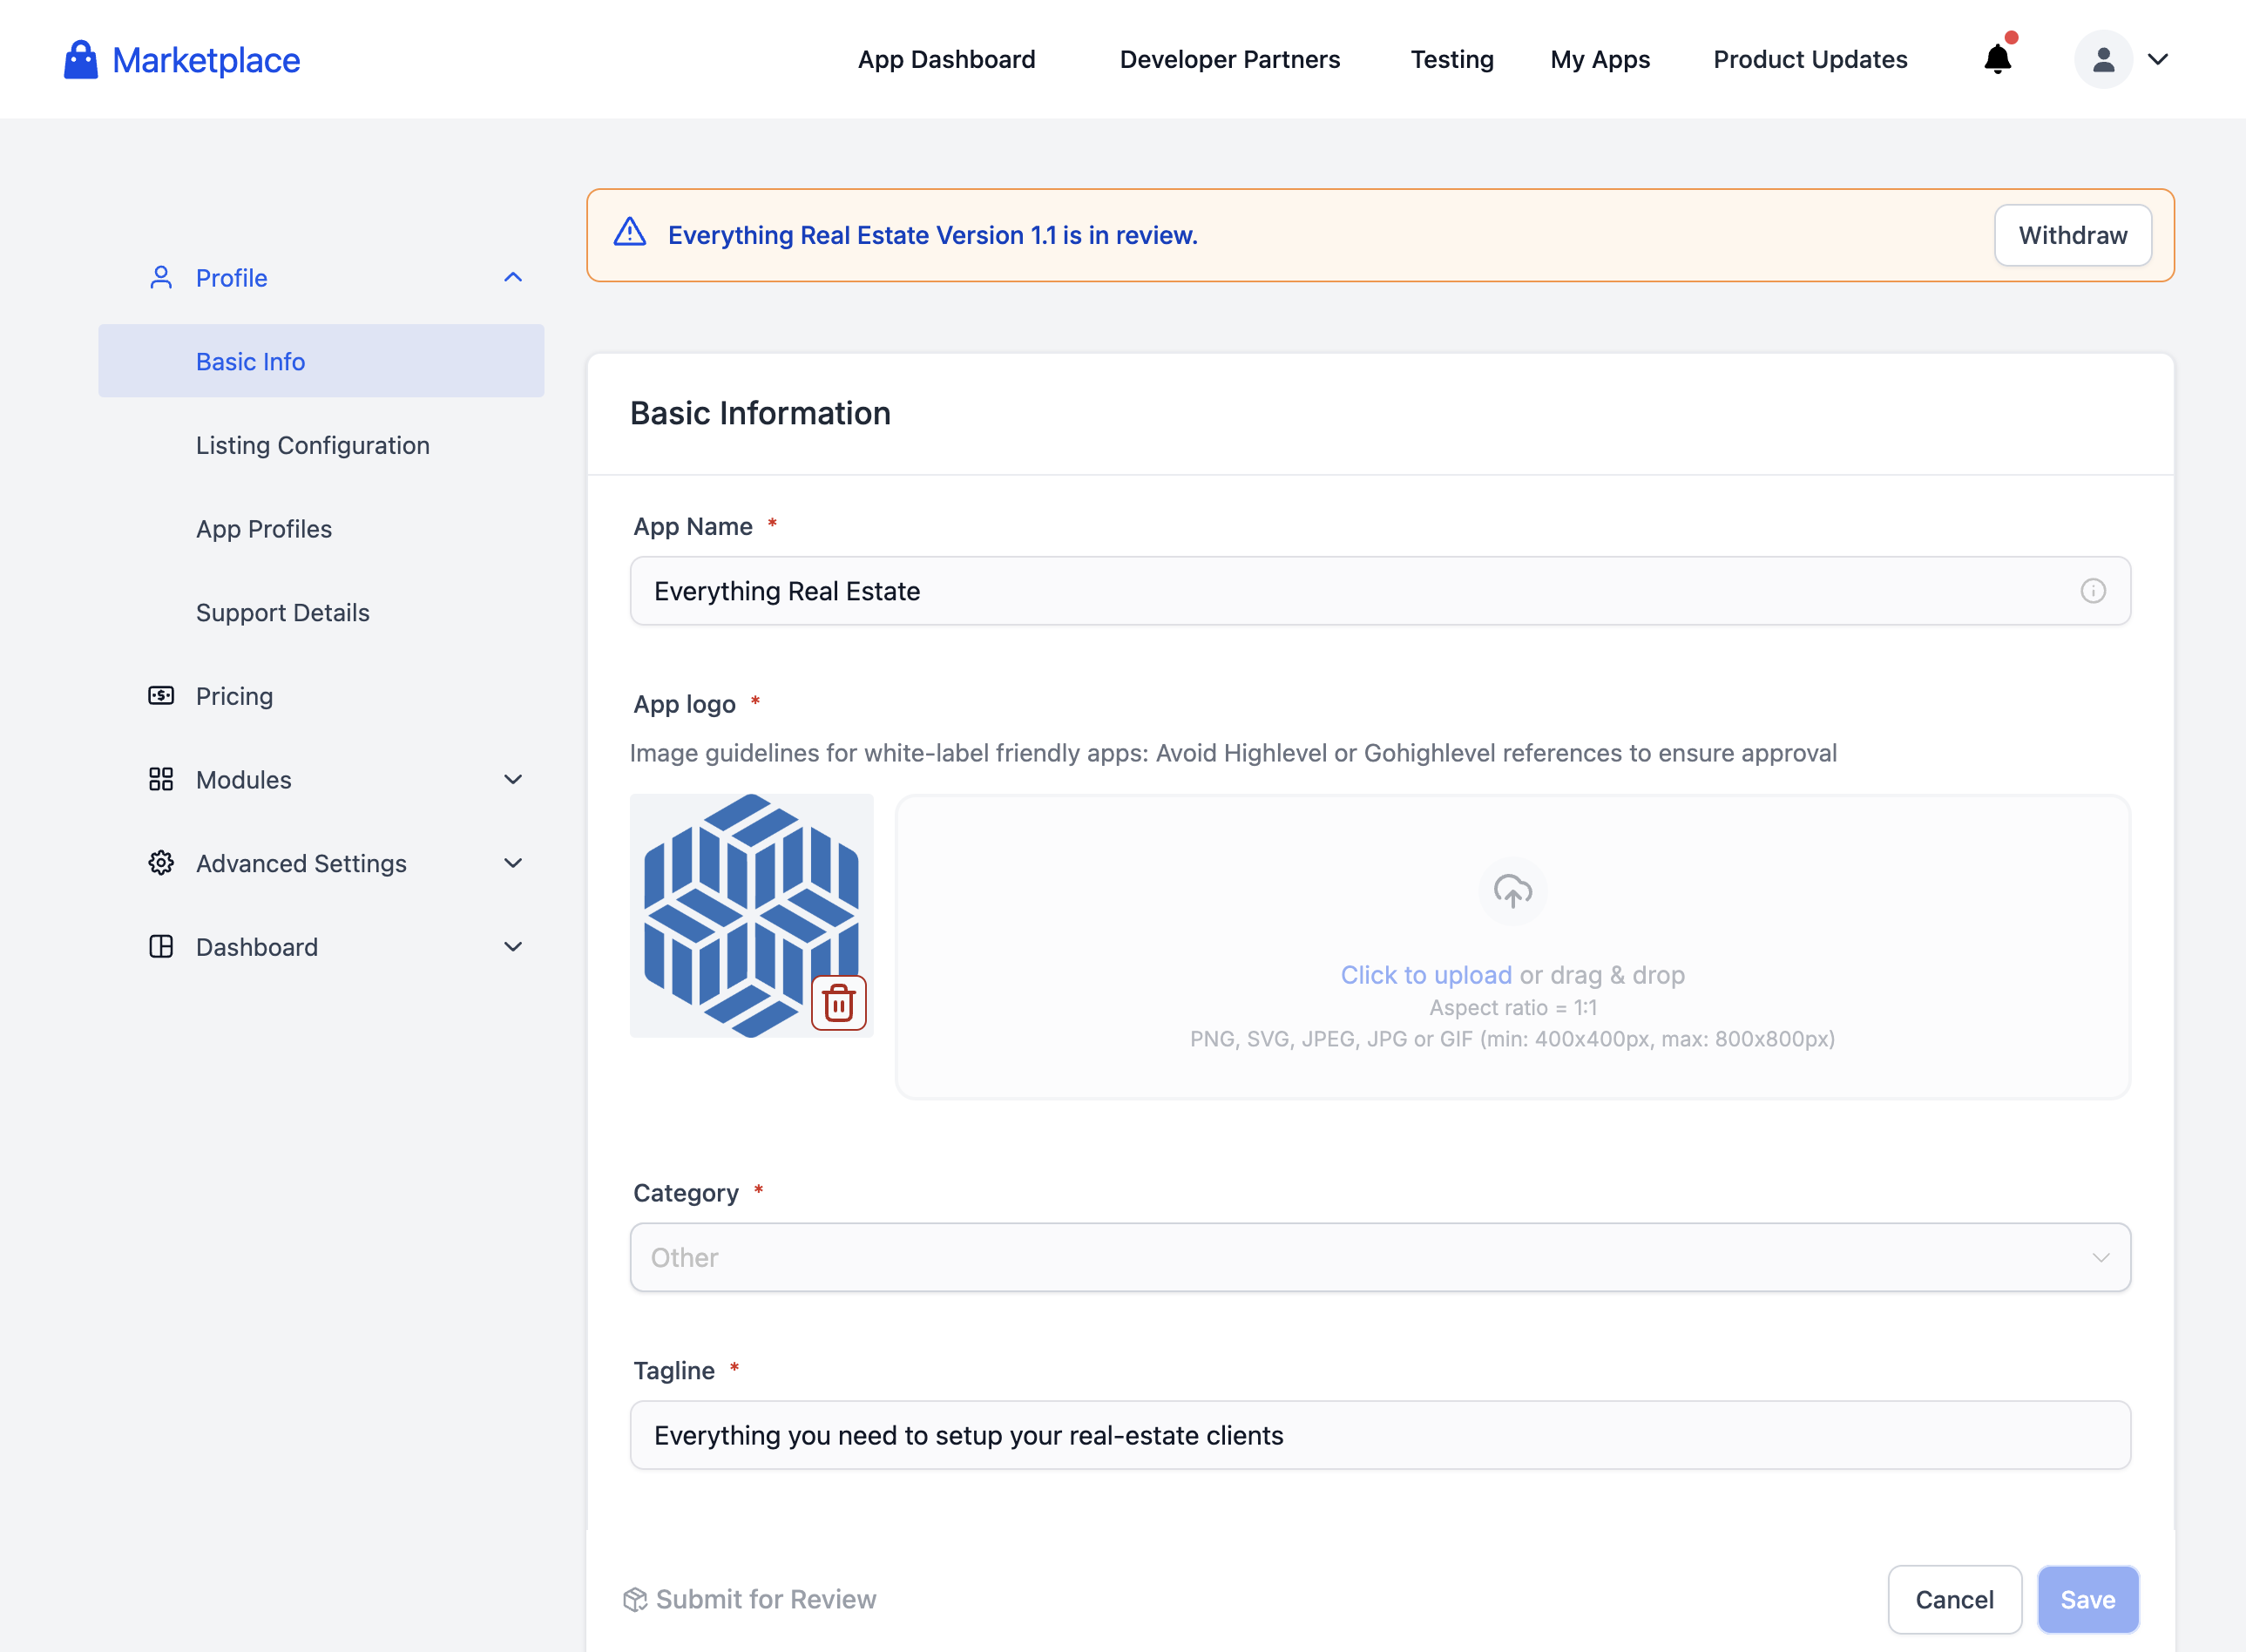Click the Cancel button
This screenshot has height=1652, width=2246.
[x=1954, y=1600]
